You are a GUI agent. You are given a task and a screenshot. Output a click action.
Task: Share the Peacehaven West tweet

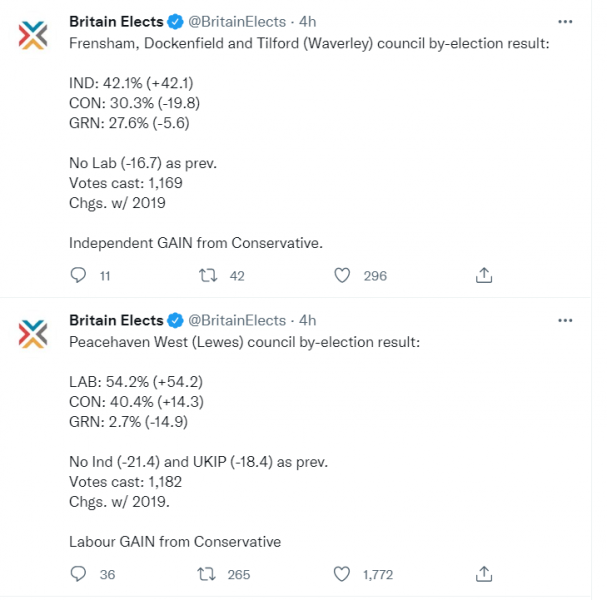[x=483, y=574]
